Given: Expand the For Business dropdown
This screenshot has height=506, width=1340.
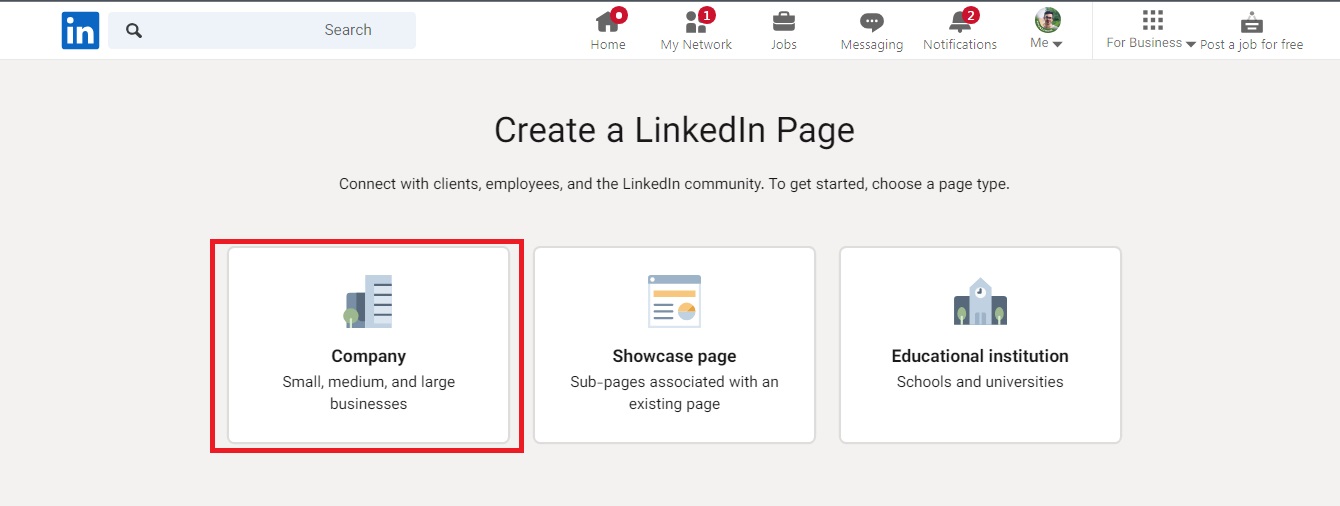Looking at the screenshot, I should (1190, 44).
